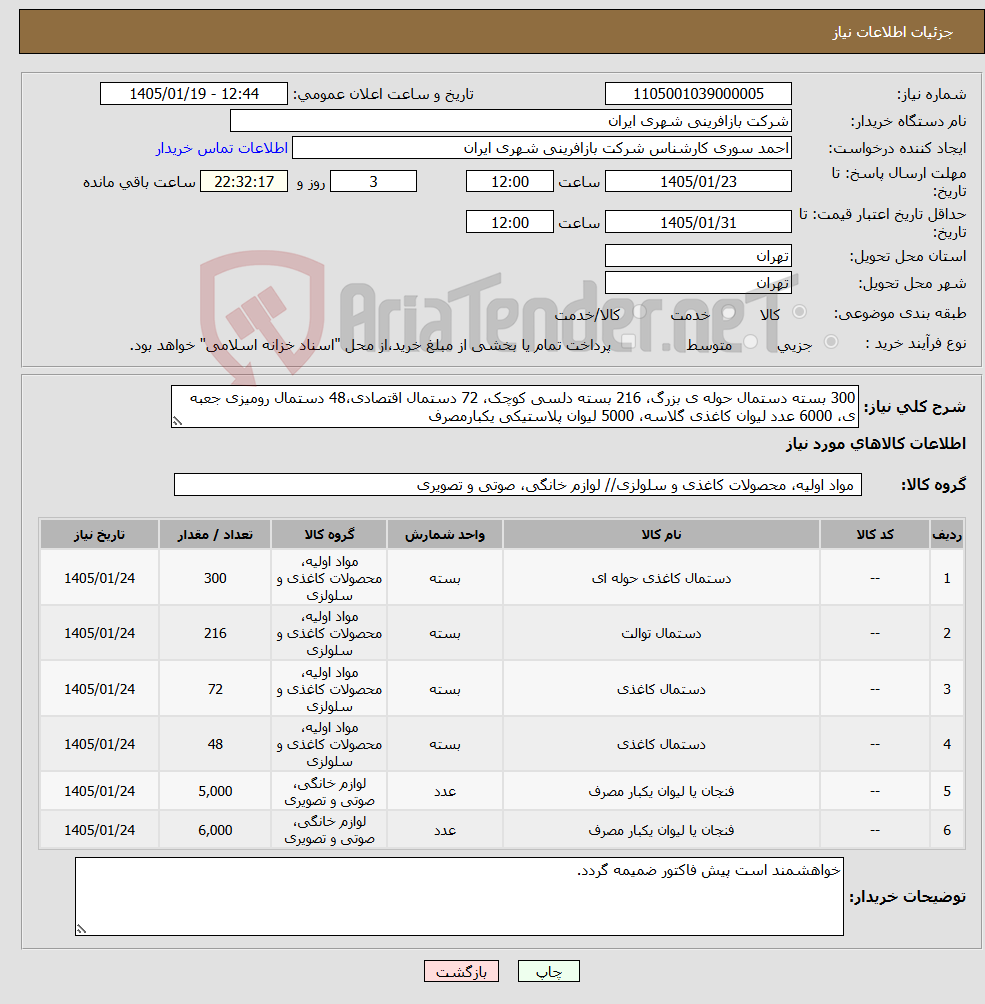
Task: Click the چاپ print button
Action: point(549,971)
